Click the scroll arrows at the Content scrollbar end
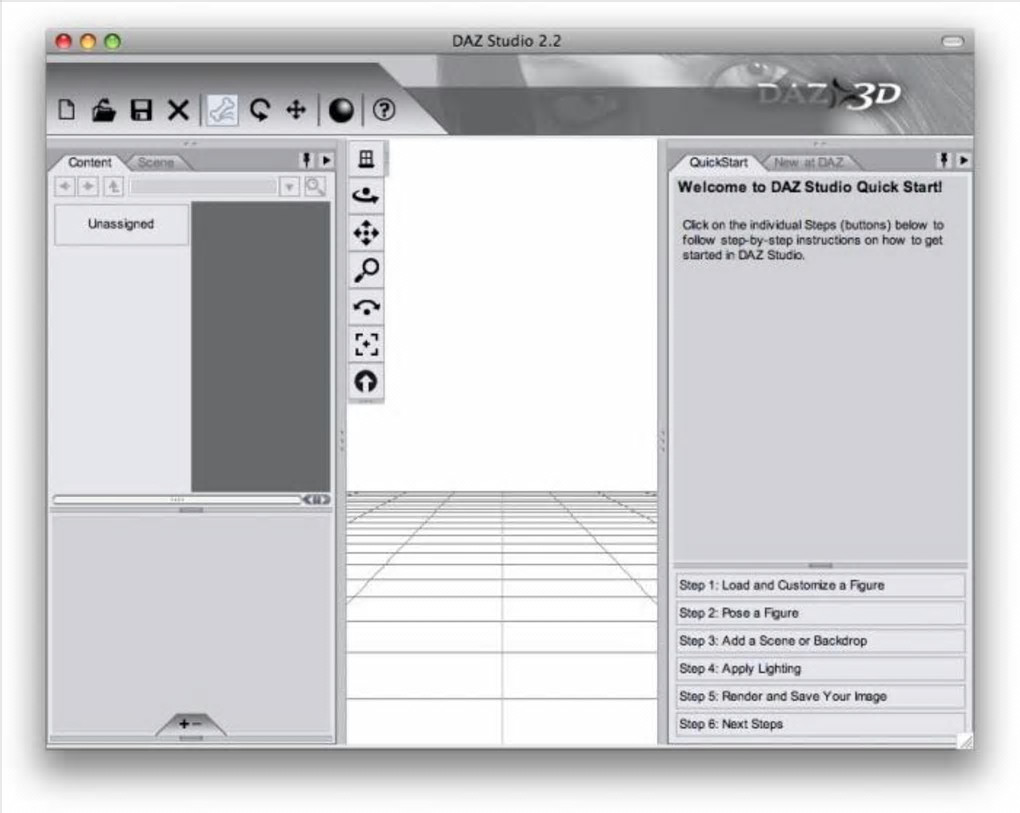1020x813 pixels. pyautogui.click(x=316, y=500)
